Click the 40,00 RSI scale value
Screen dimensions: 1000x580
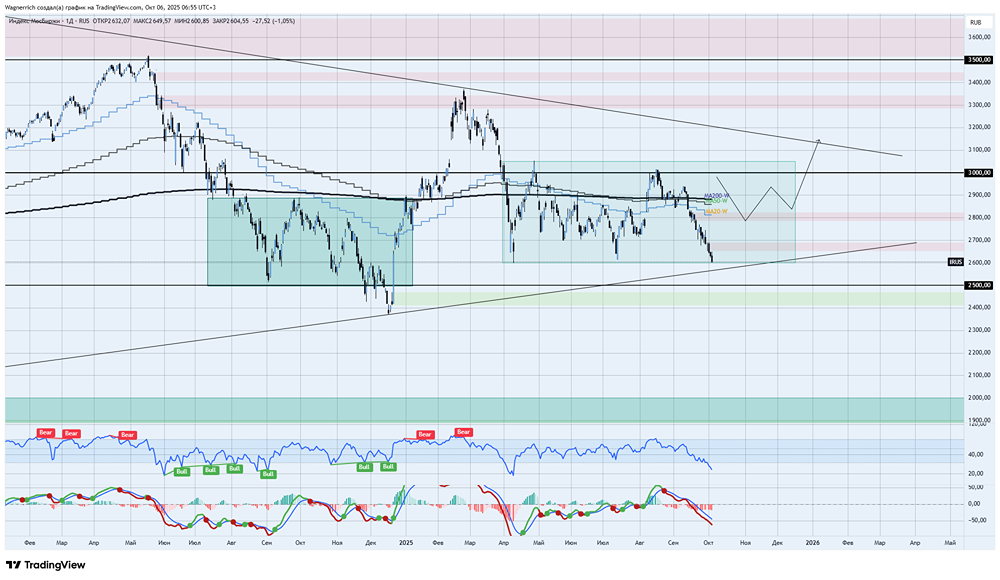pos(975,455)
